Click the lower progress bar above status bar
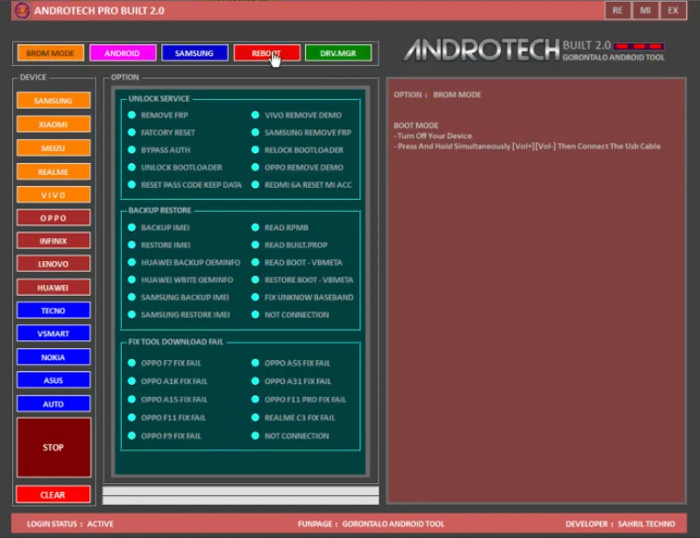The height and width of the screenshot is (538, 700). [x=241, y=500]
